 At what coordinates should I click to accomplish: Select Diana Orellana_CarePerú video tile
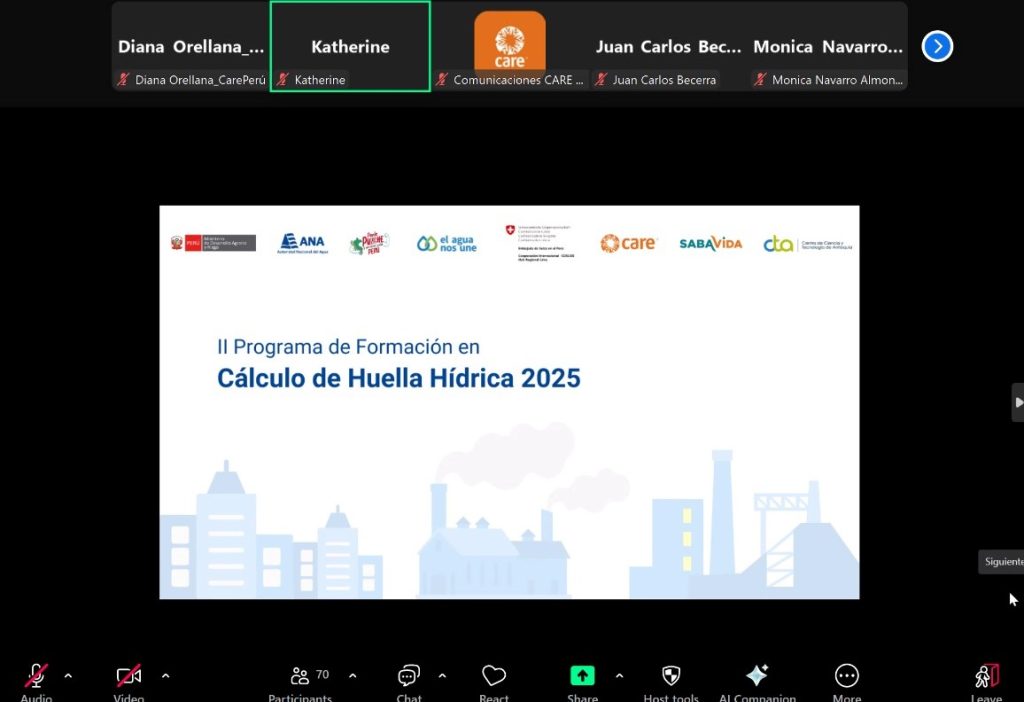click(x=191, y=46)
